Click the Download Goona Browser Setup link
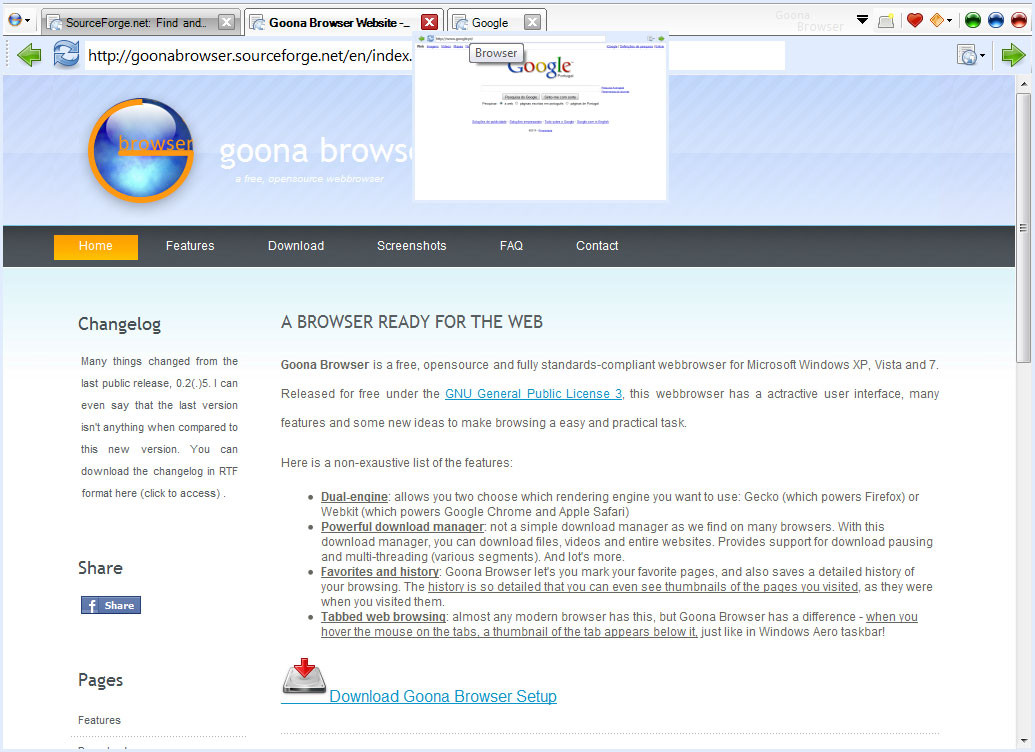 [x=443, y=697]
